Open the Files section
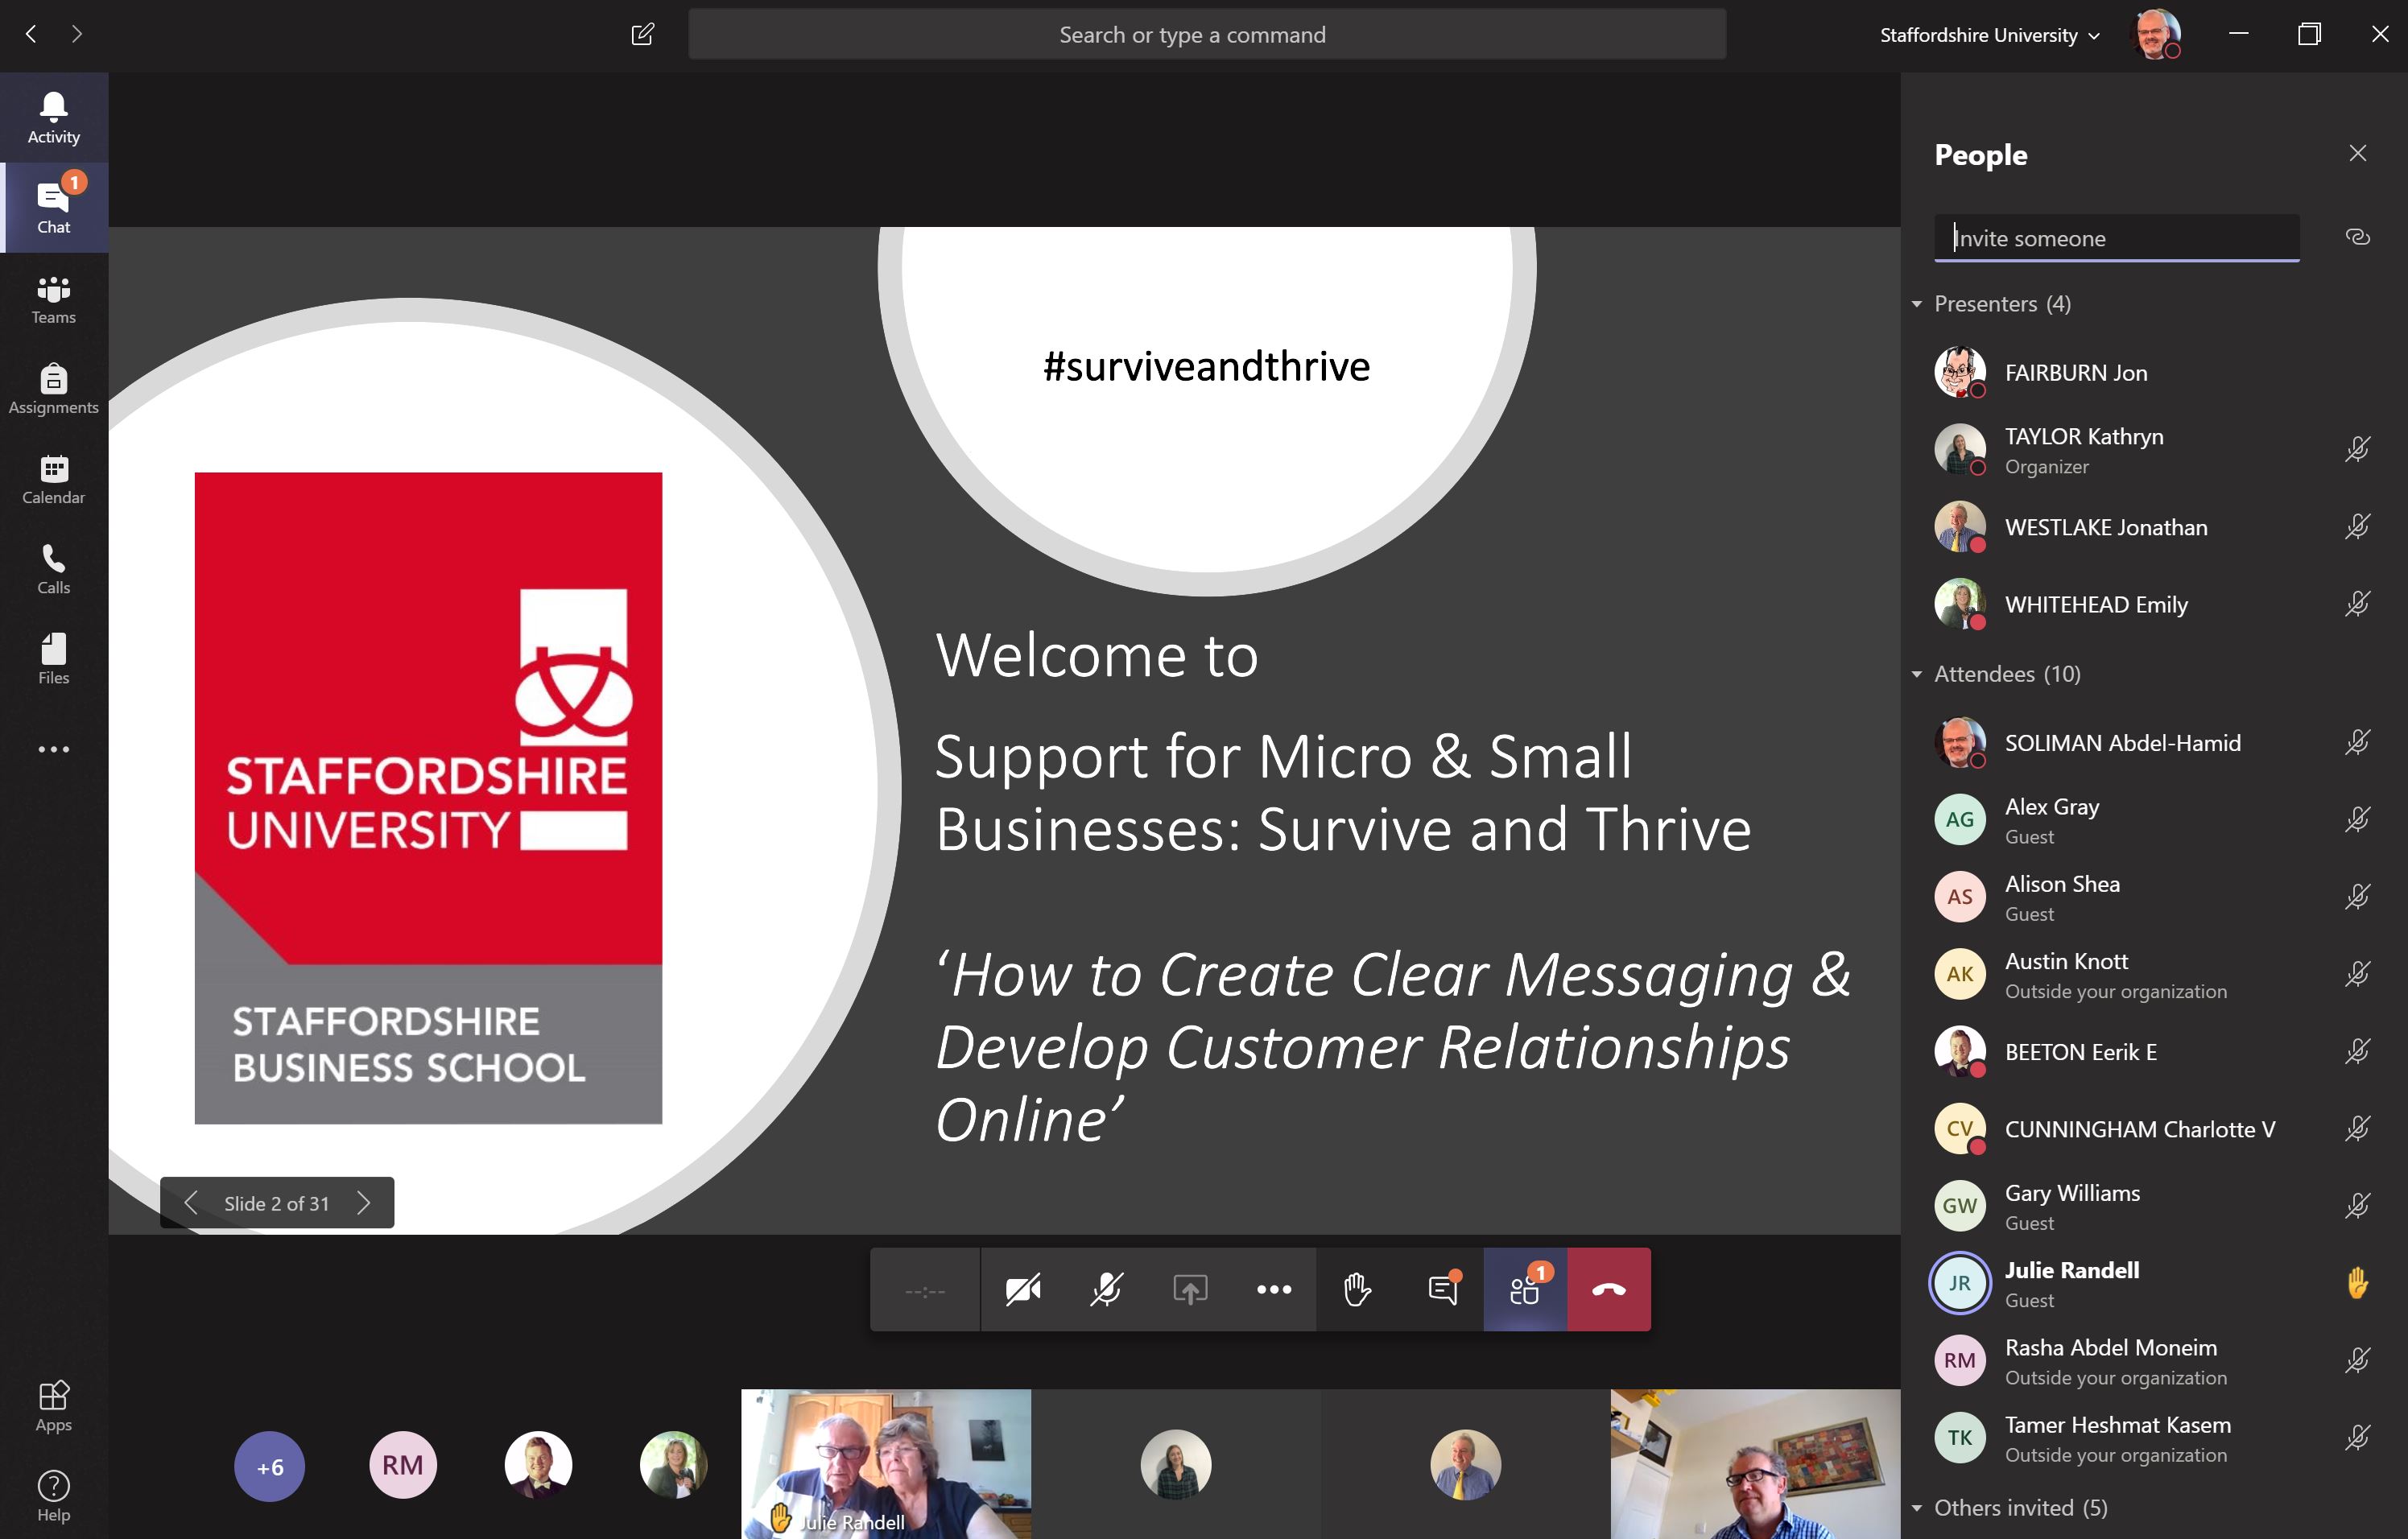 pyautogui.click(x=54, y=659)
